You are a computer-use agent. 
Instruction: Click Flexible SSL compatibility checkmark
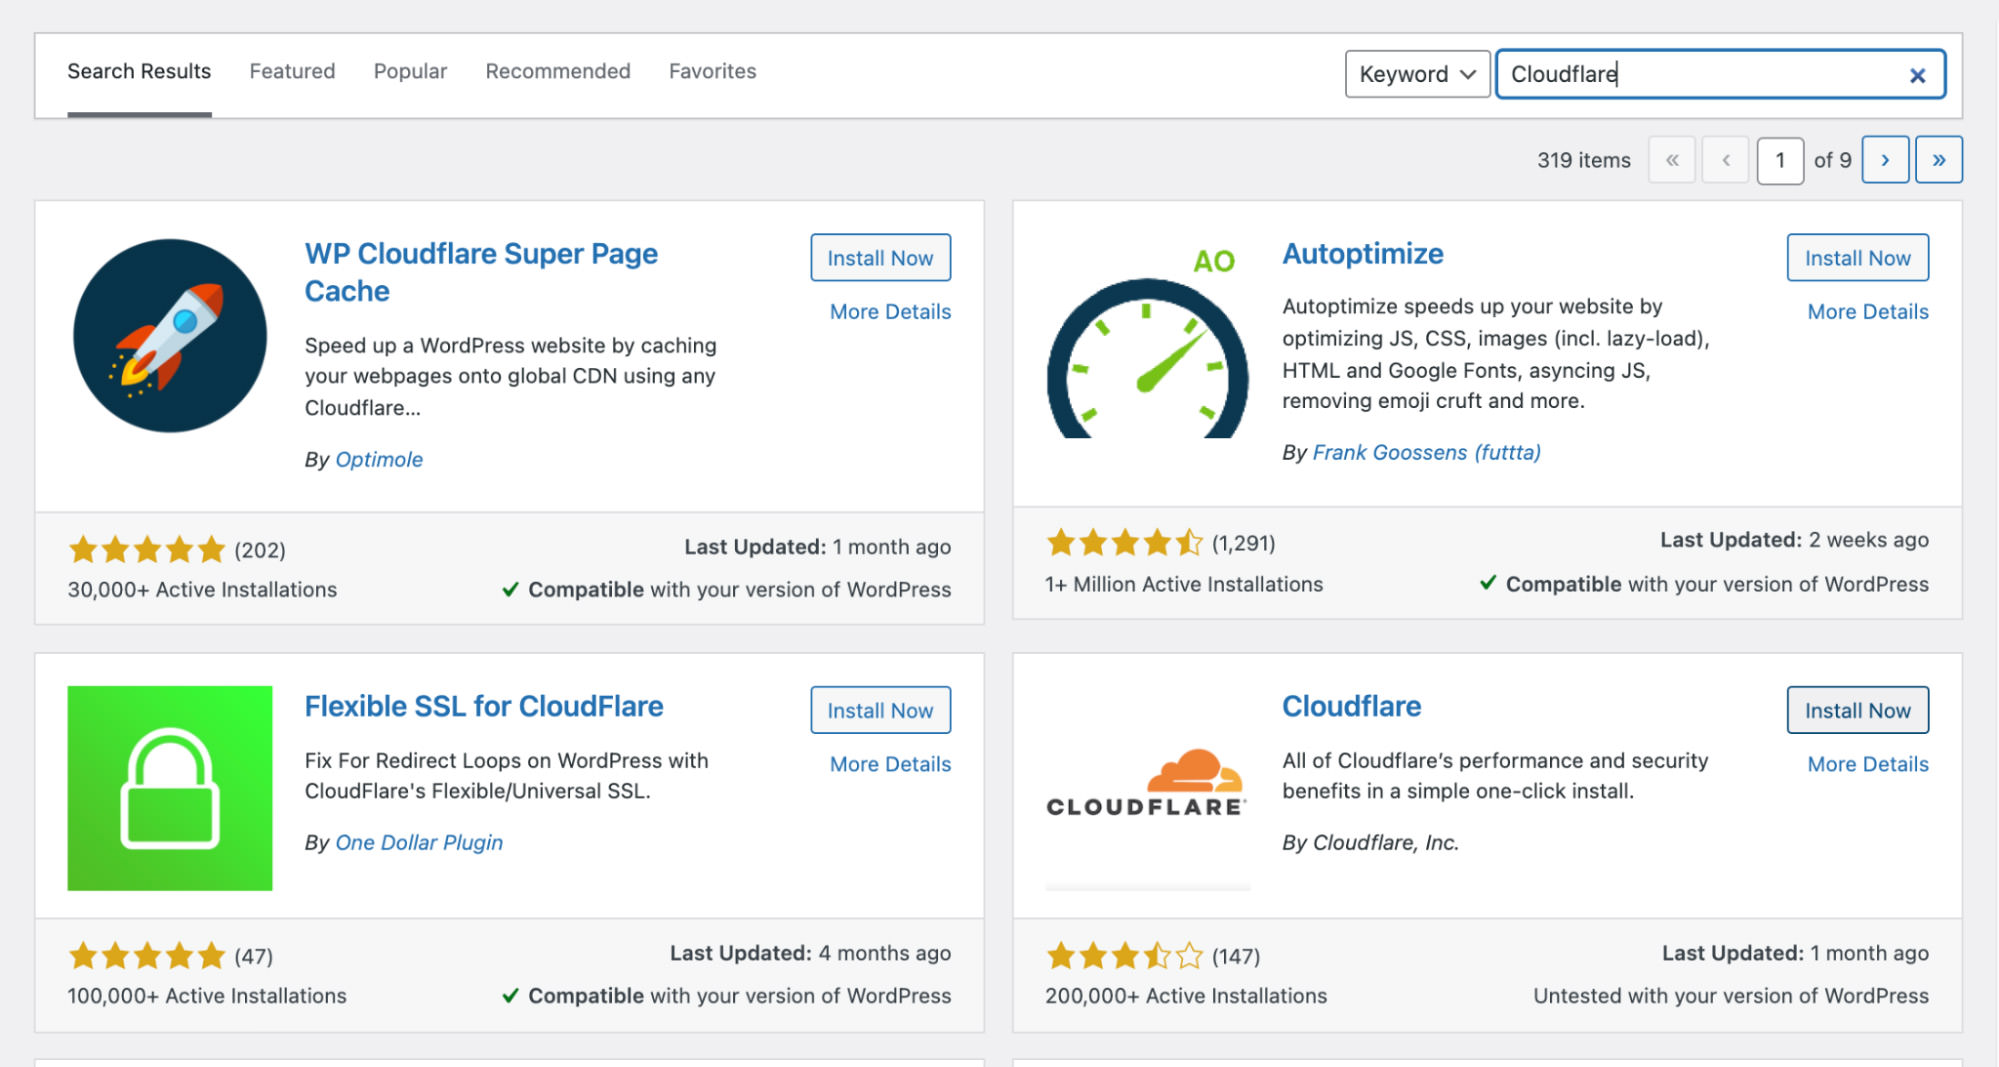(x=510, y=995)
